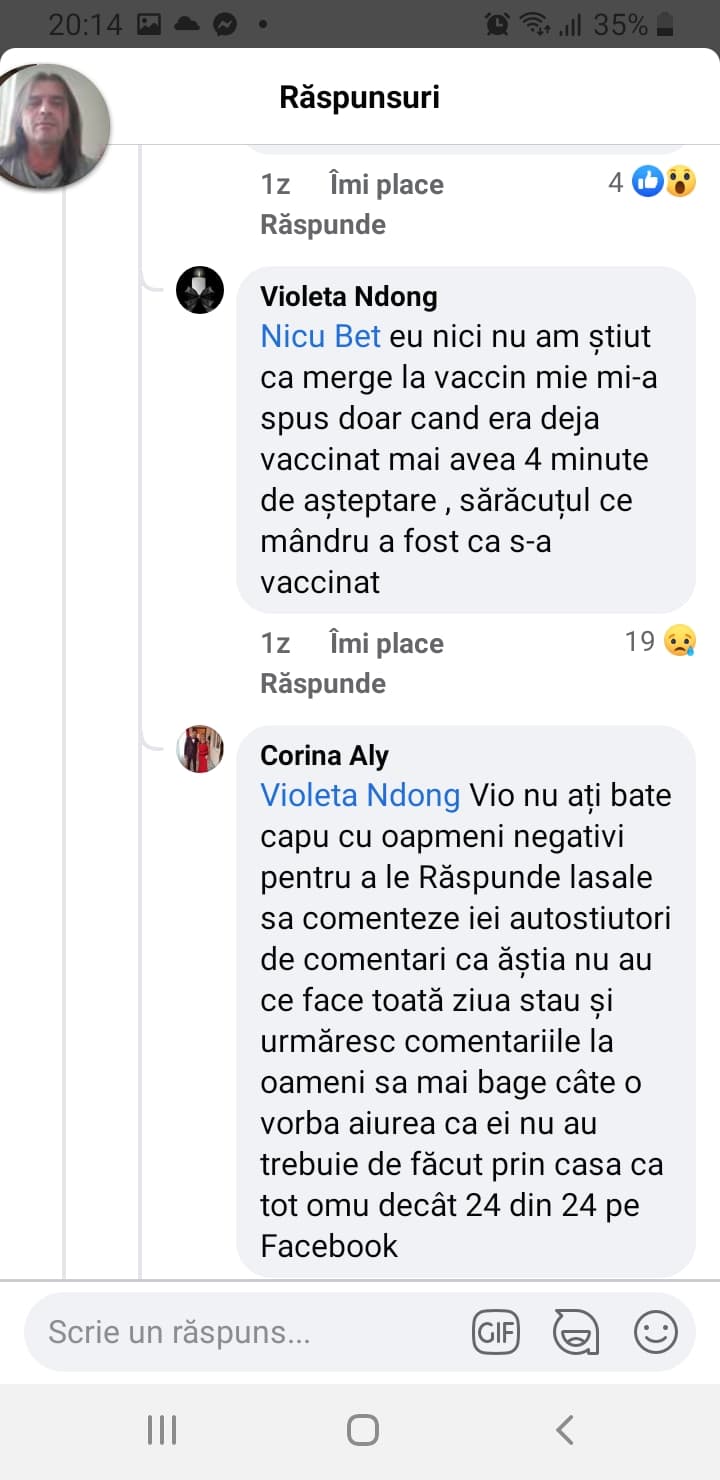Open the Violeta Ndong mention in Corina's reply

point(360,795)
